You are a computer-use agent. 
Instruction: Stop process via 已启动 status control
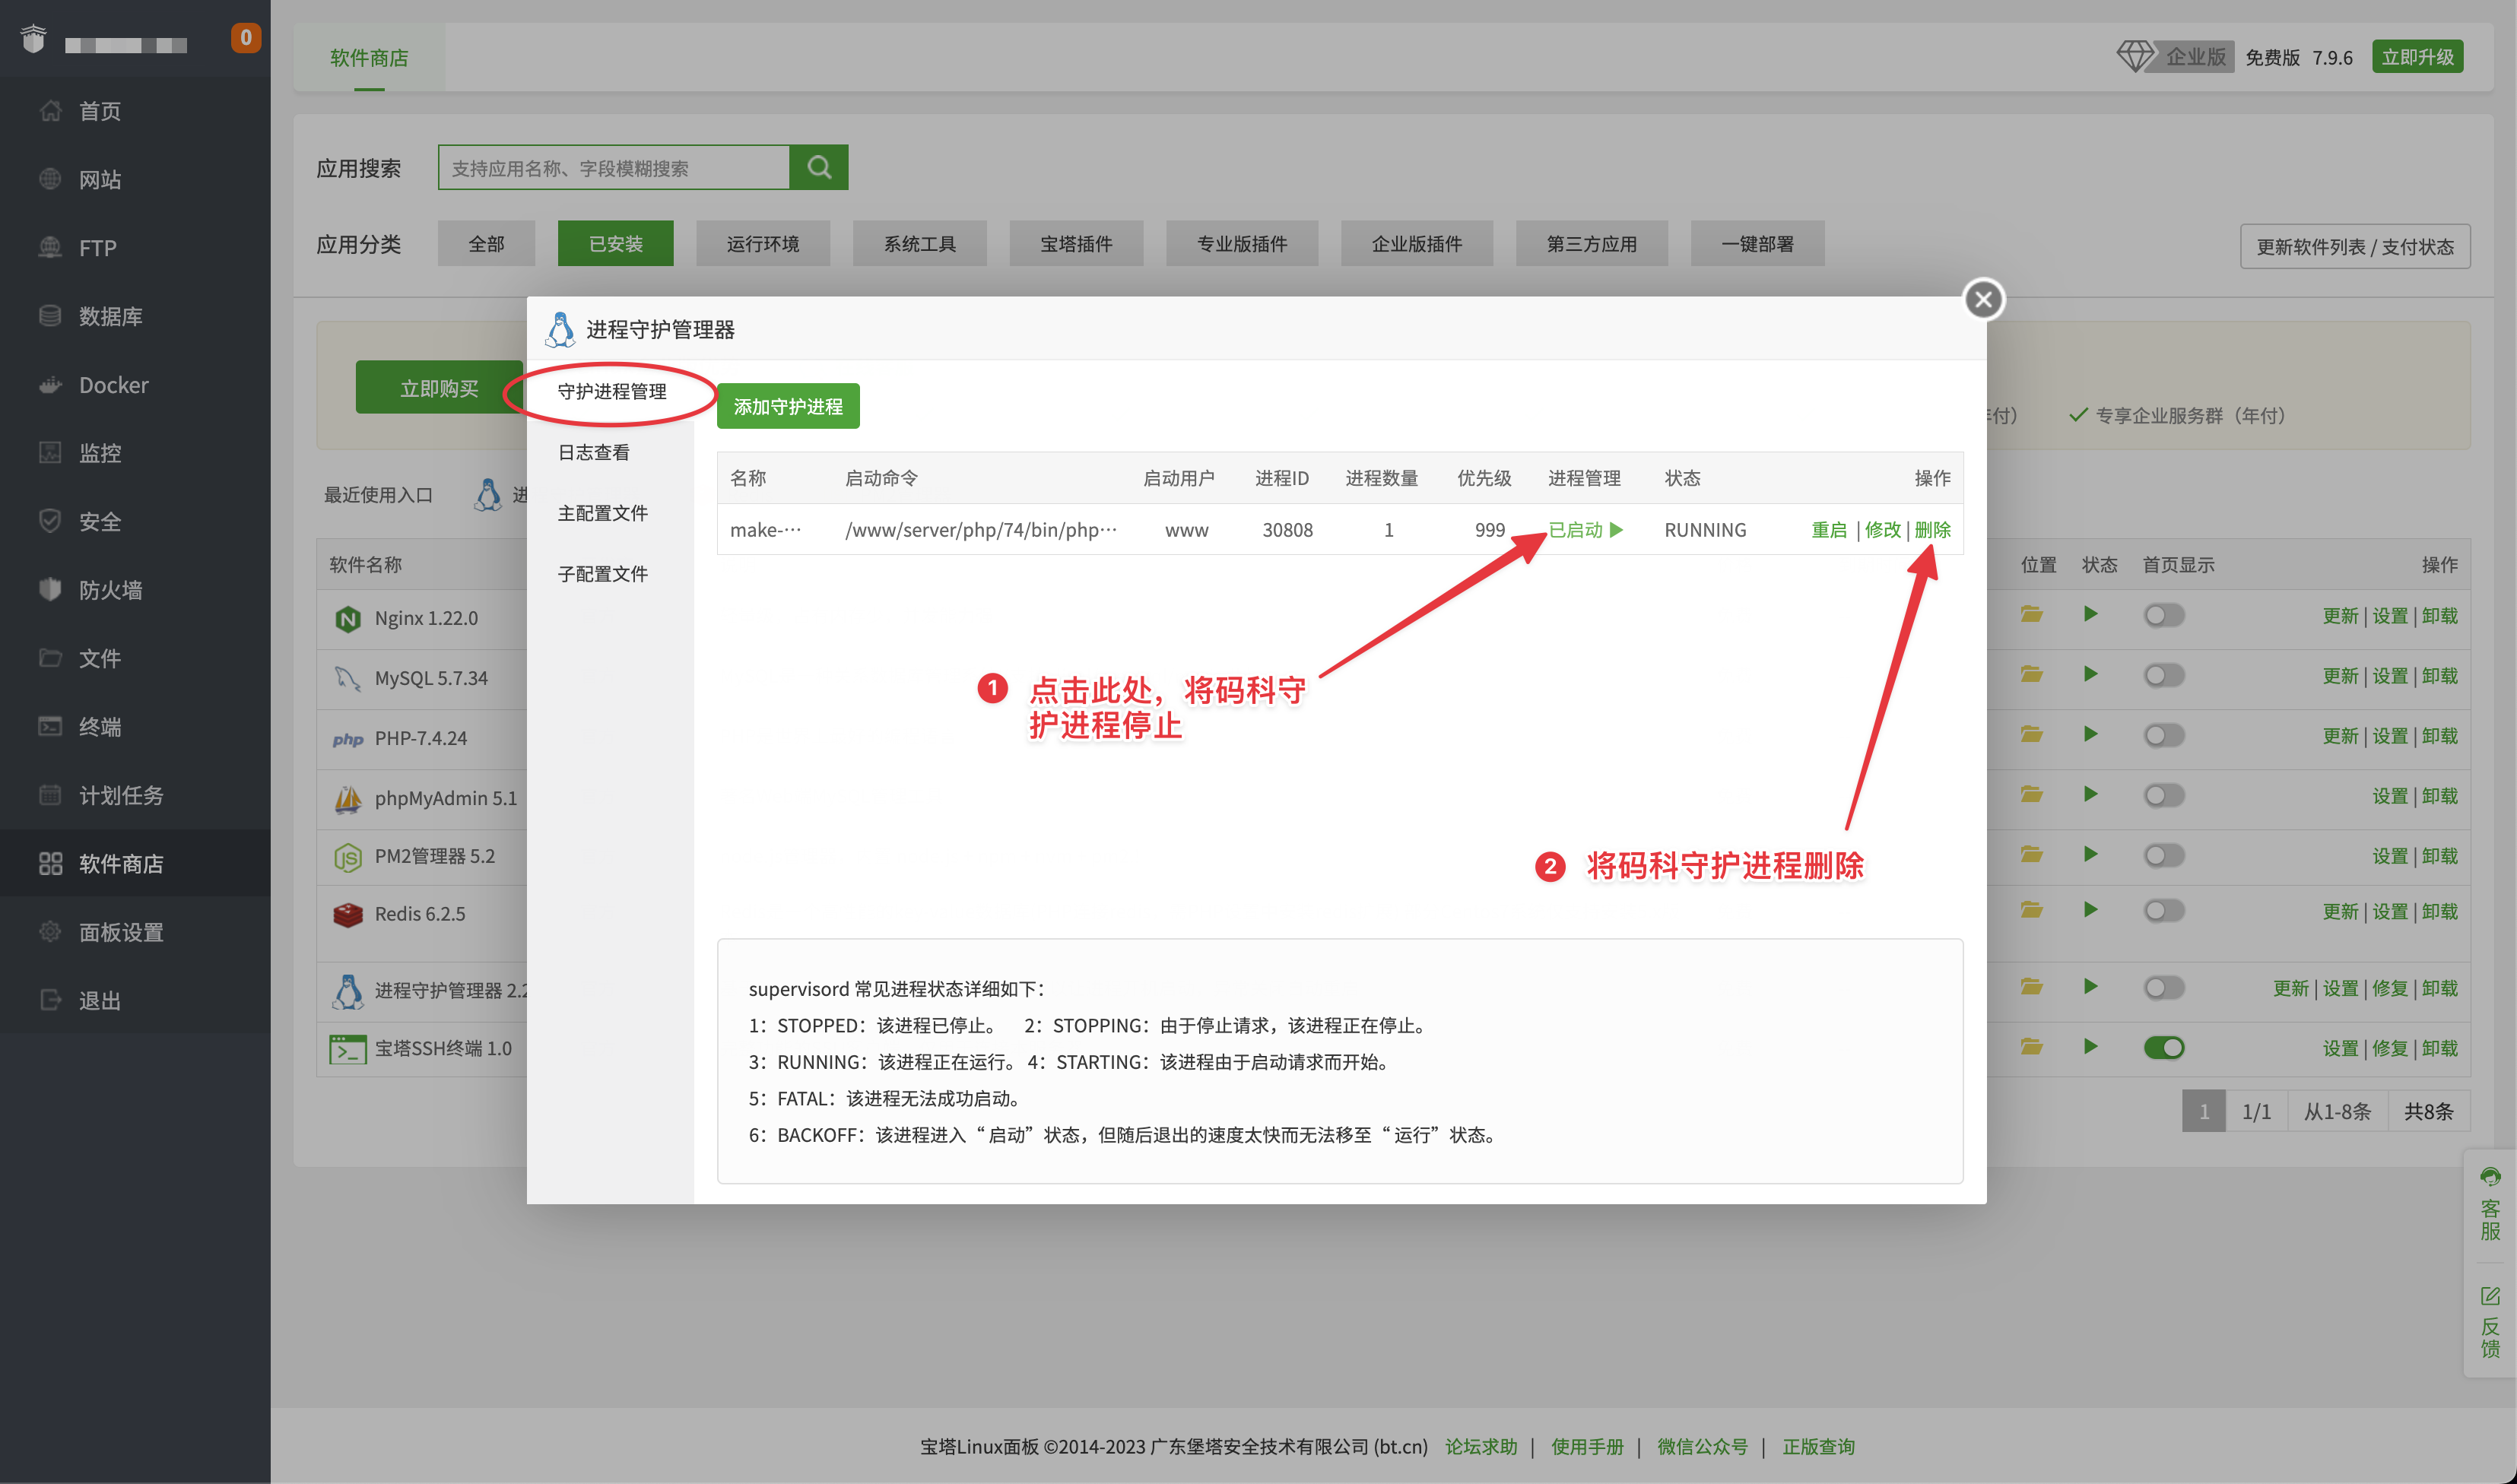click(x=1585, y=530)
